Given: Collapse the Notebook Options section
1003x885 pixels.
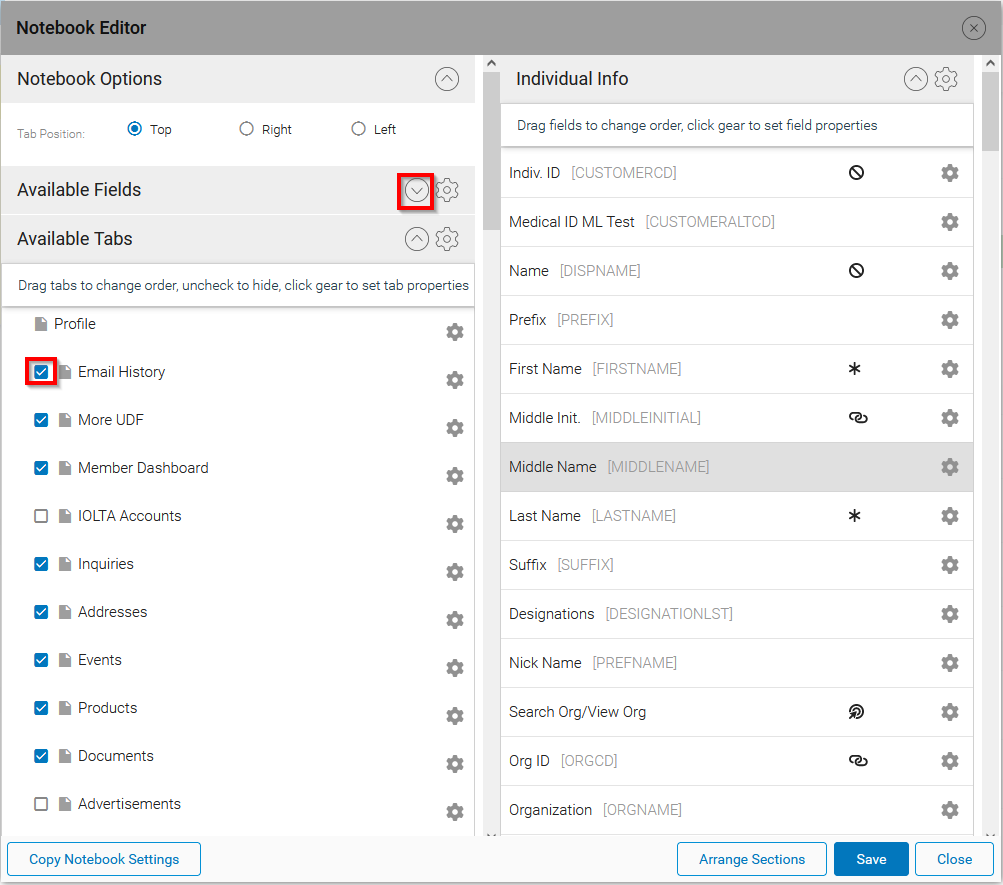Looking at the screenshot, I should (x=447, y=79).
